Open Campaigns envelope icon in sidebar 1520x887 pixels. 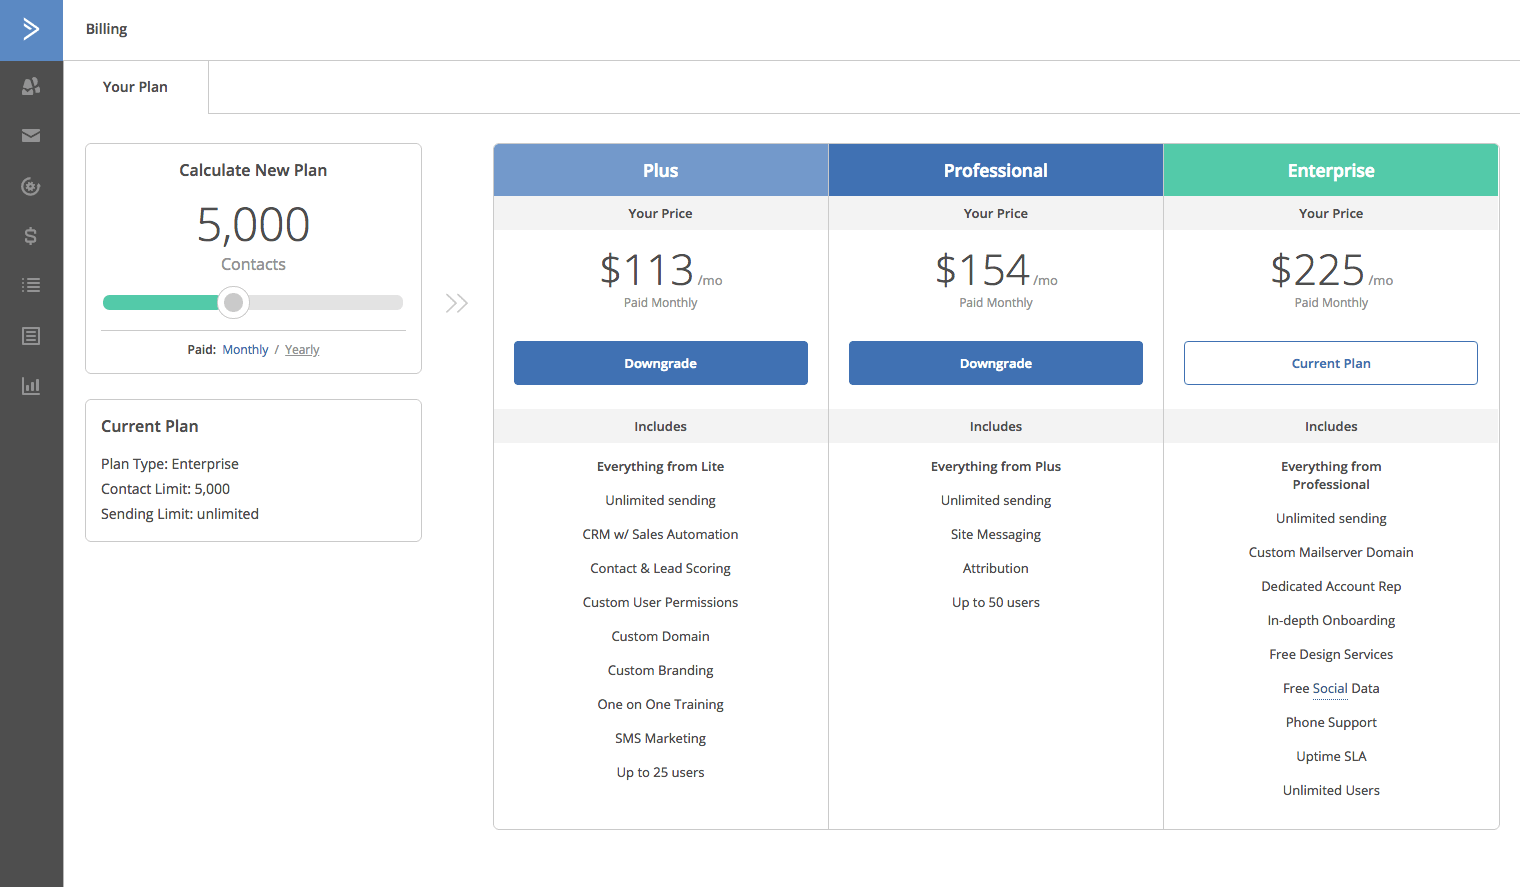(x=31, y=136)
